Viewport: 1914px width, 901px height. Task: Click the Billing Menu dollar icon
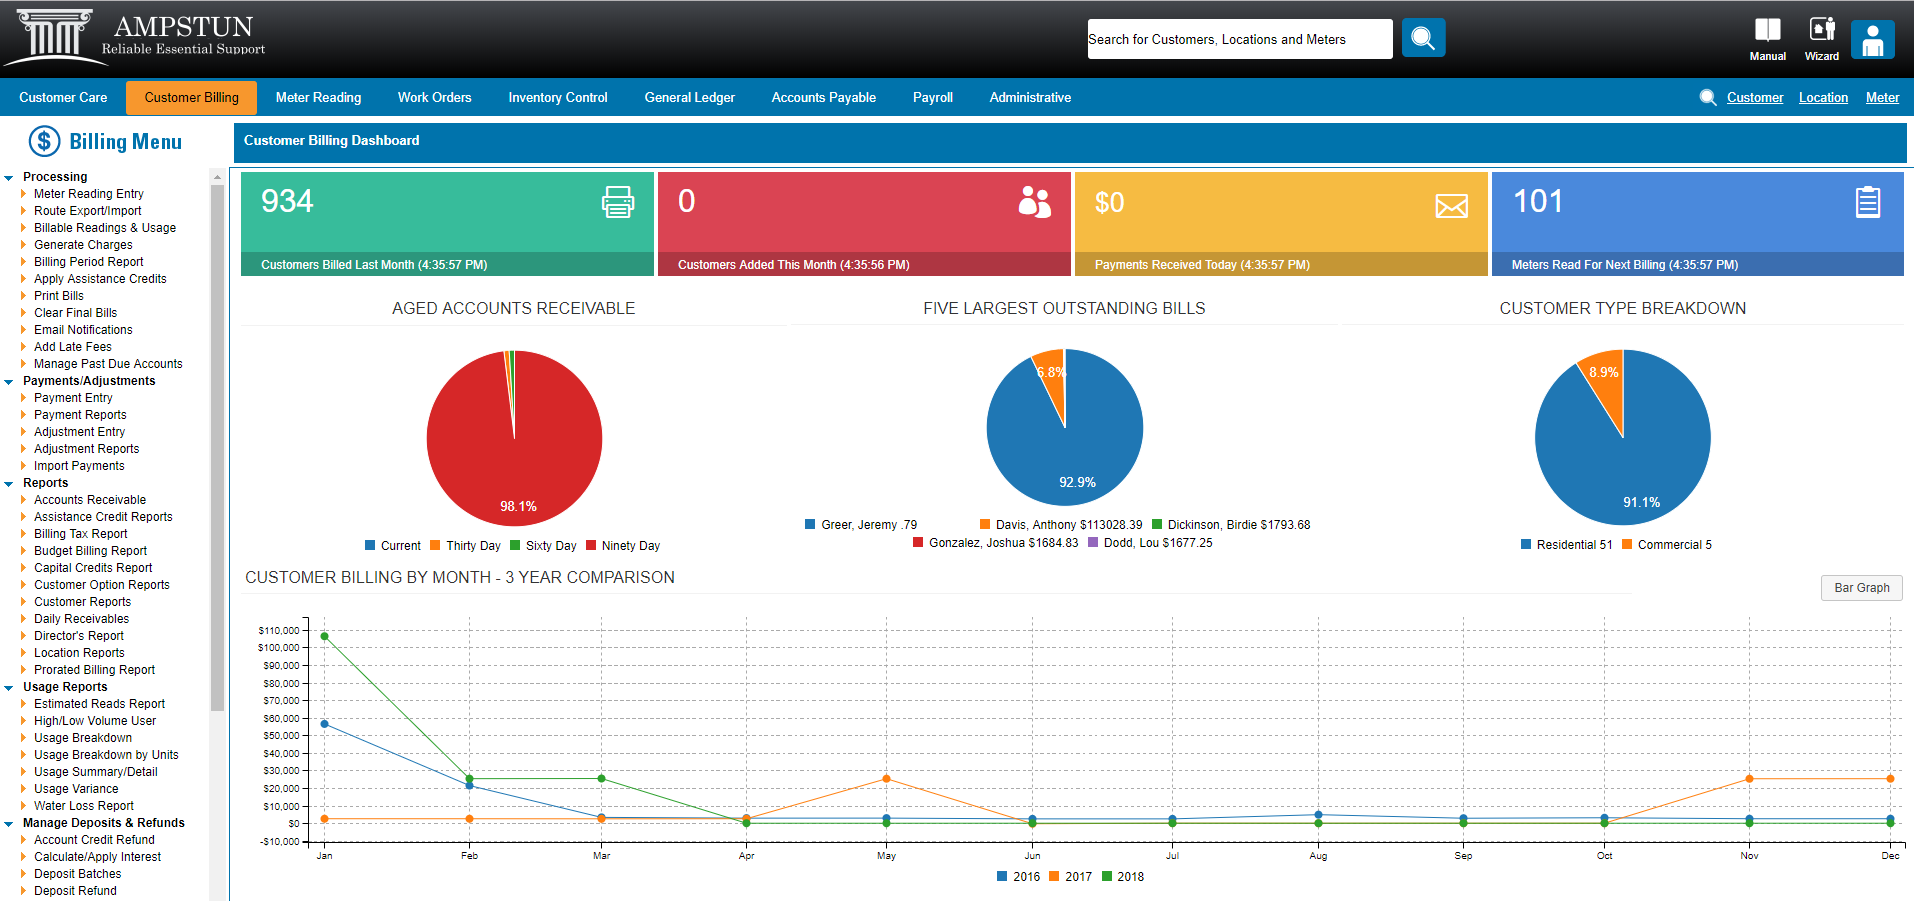coord(44,141)
